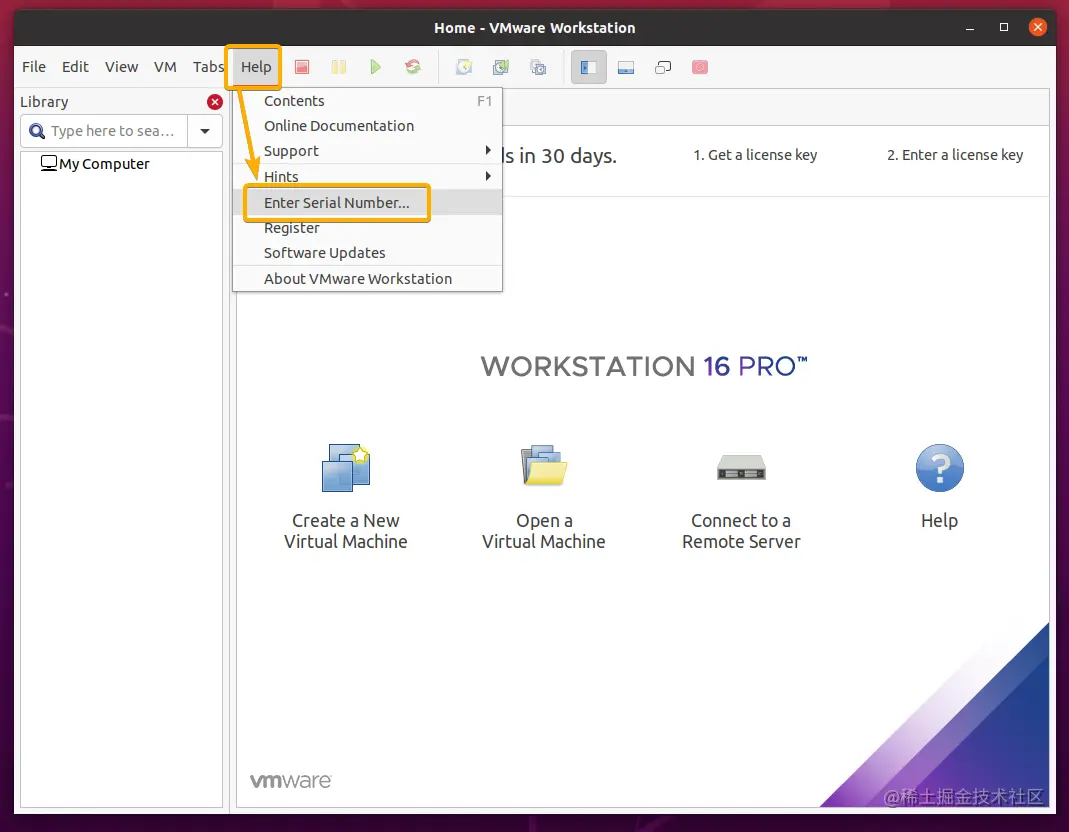
Task: Enter full screen mode
Action: 662,67
